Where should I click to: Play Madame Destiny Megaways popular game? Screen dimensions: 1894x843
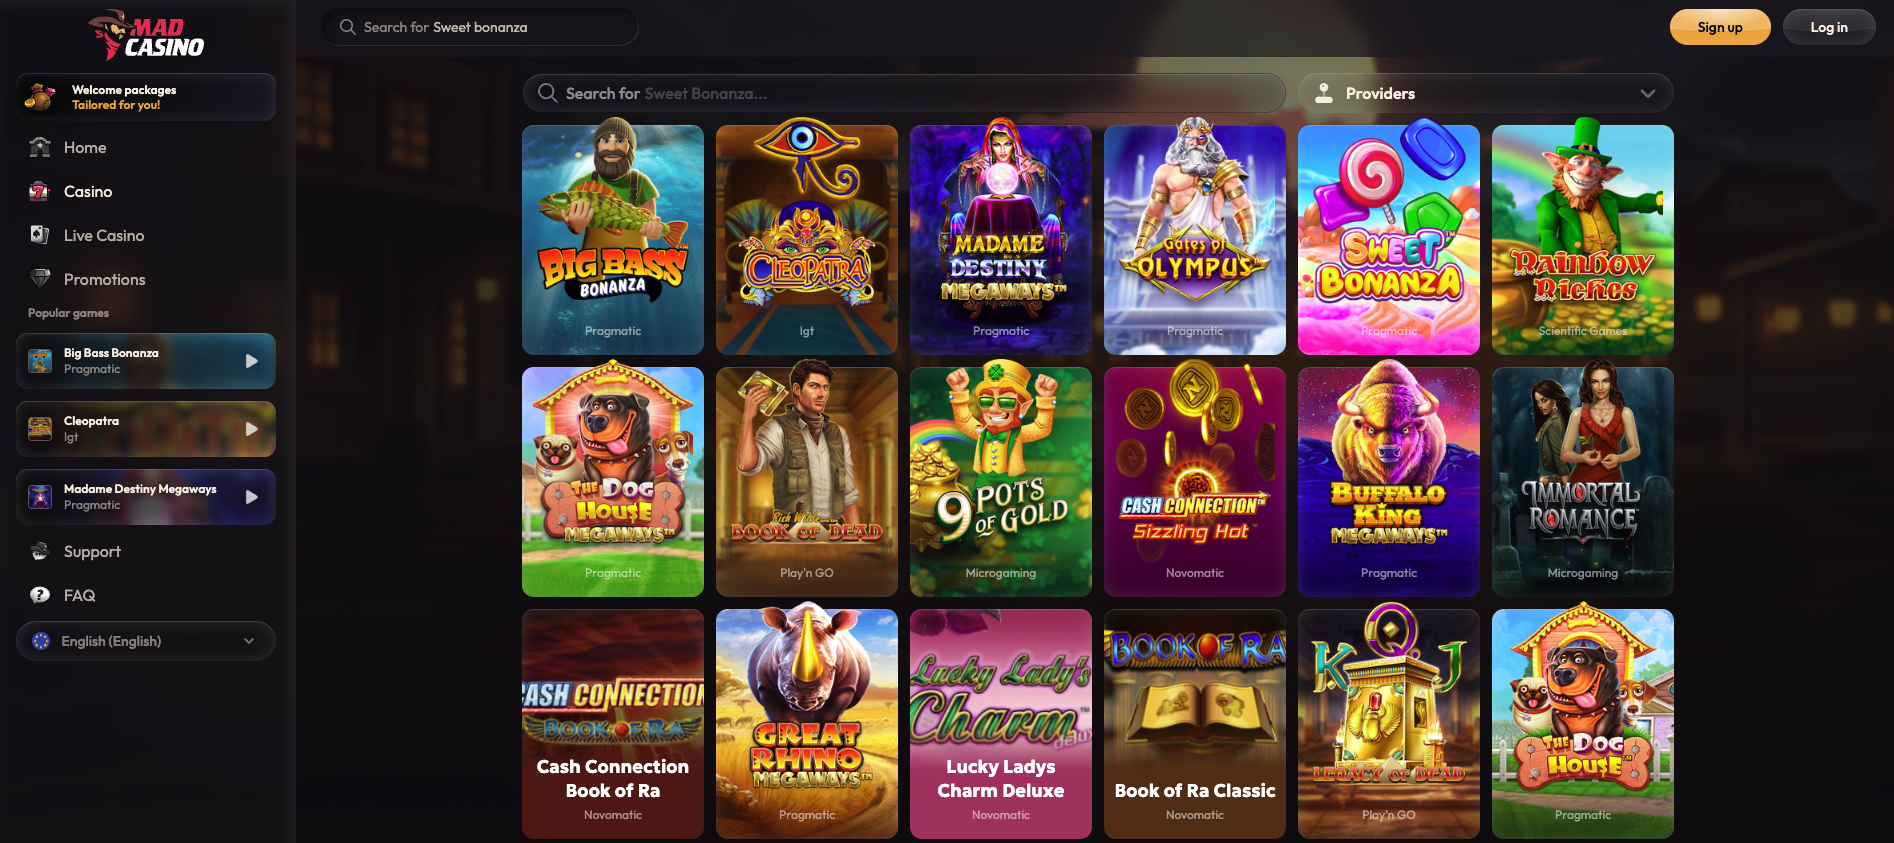252,497
